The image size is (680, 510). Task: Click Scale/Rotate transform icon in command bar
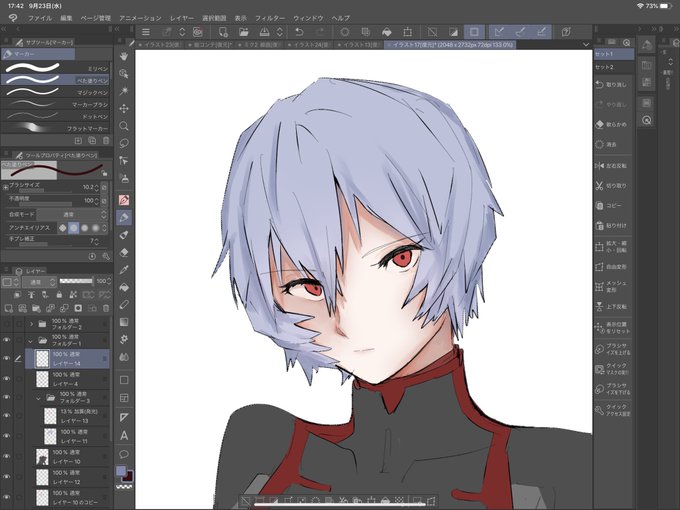408,32
